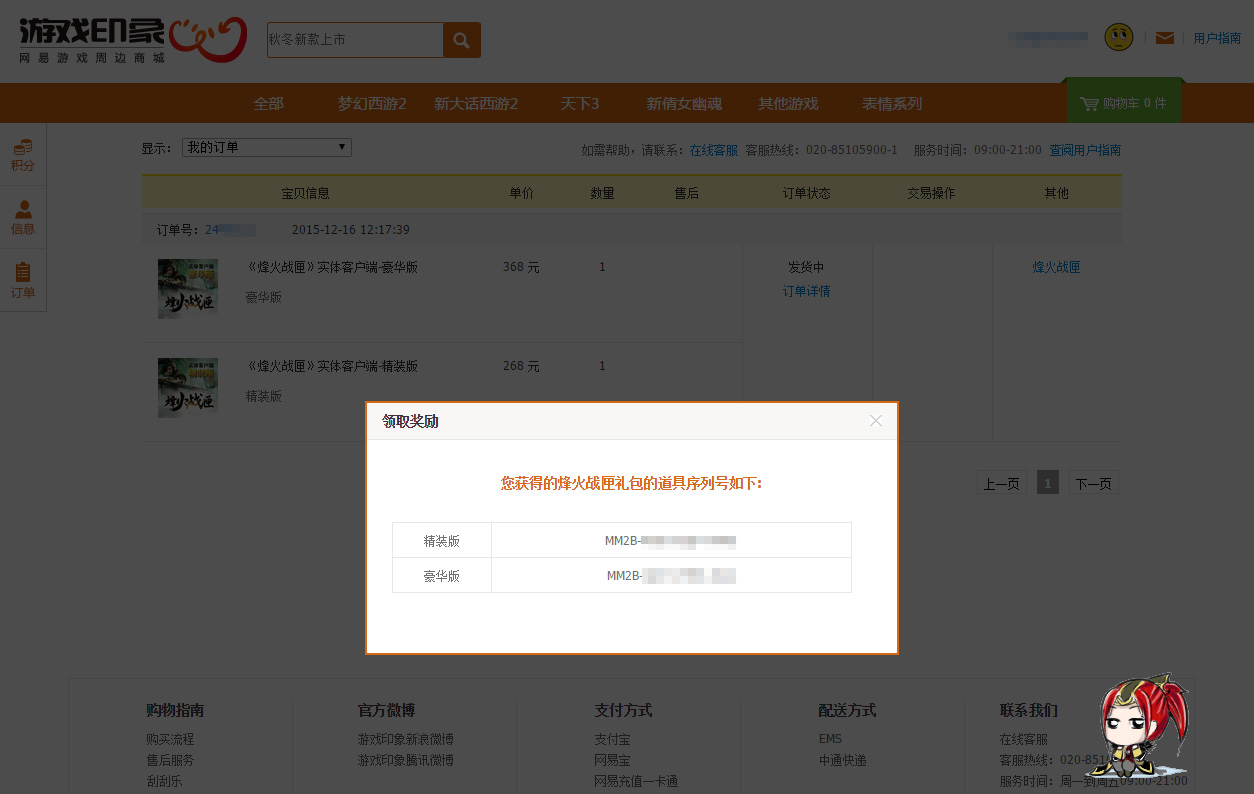Open the order number link
The image size is (1254, 794).
click(230, 230)
